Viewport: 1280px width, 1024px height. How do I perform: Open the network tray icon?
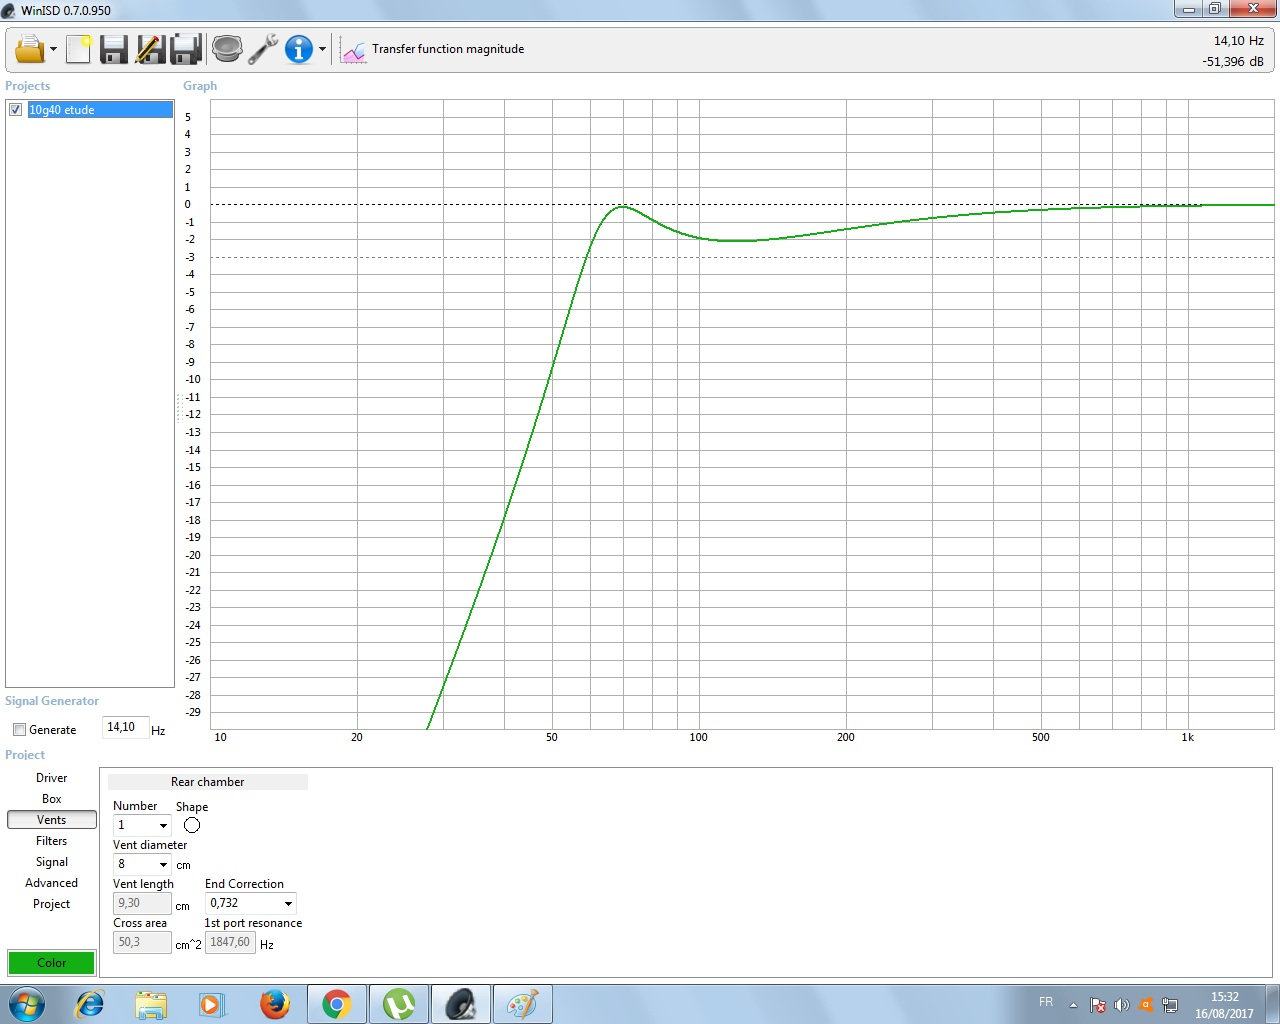click(1170, 1005)
